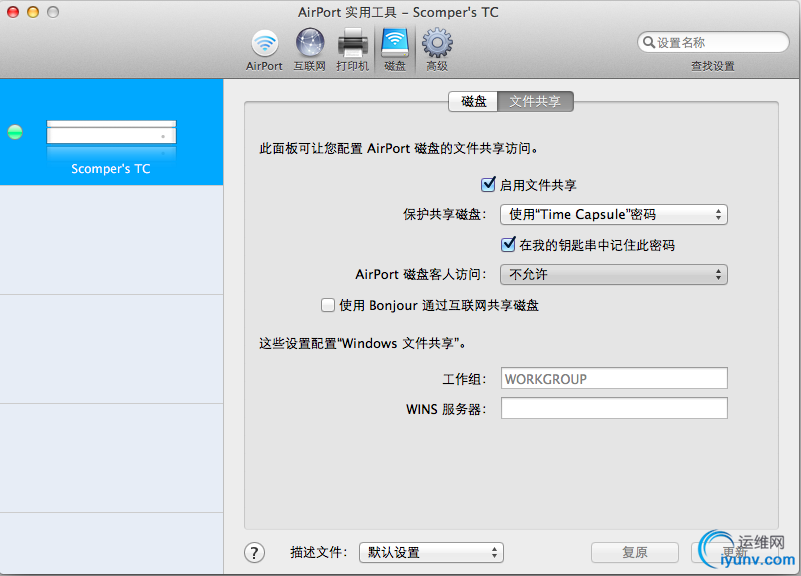The width and height of the screenshot is (801, 576).
Task: Close the AirPort 实用工具 window
Action: coord(13,12)
